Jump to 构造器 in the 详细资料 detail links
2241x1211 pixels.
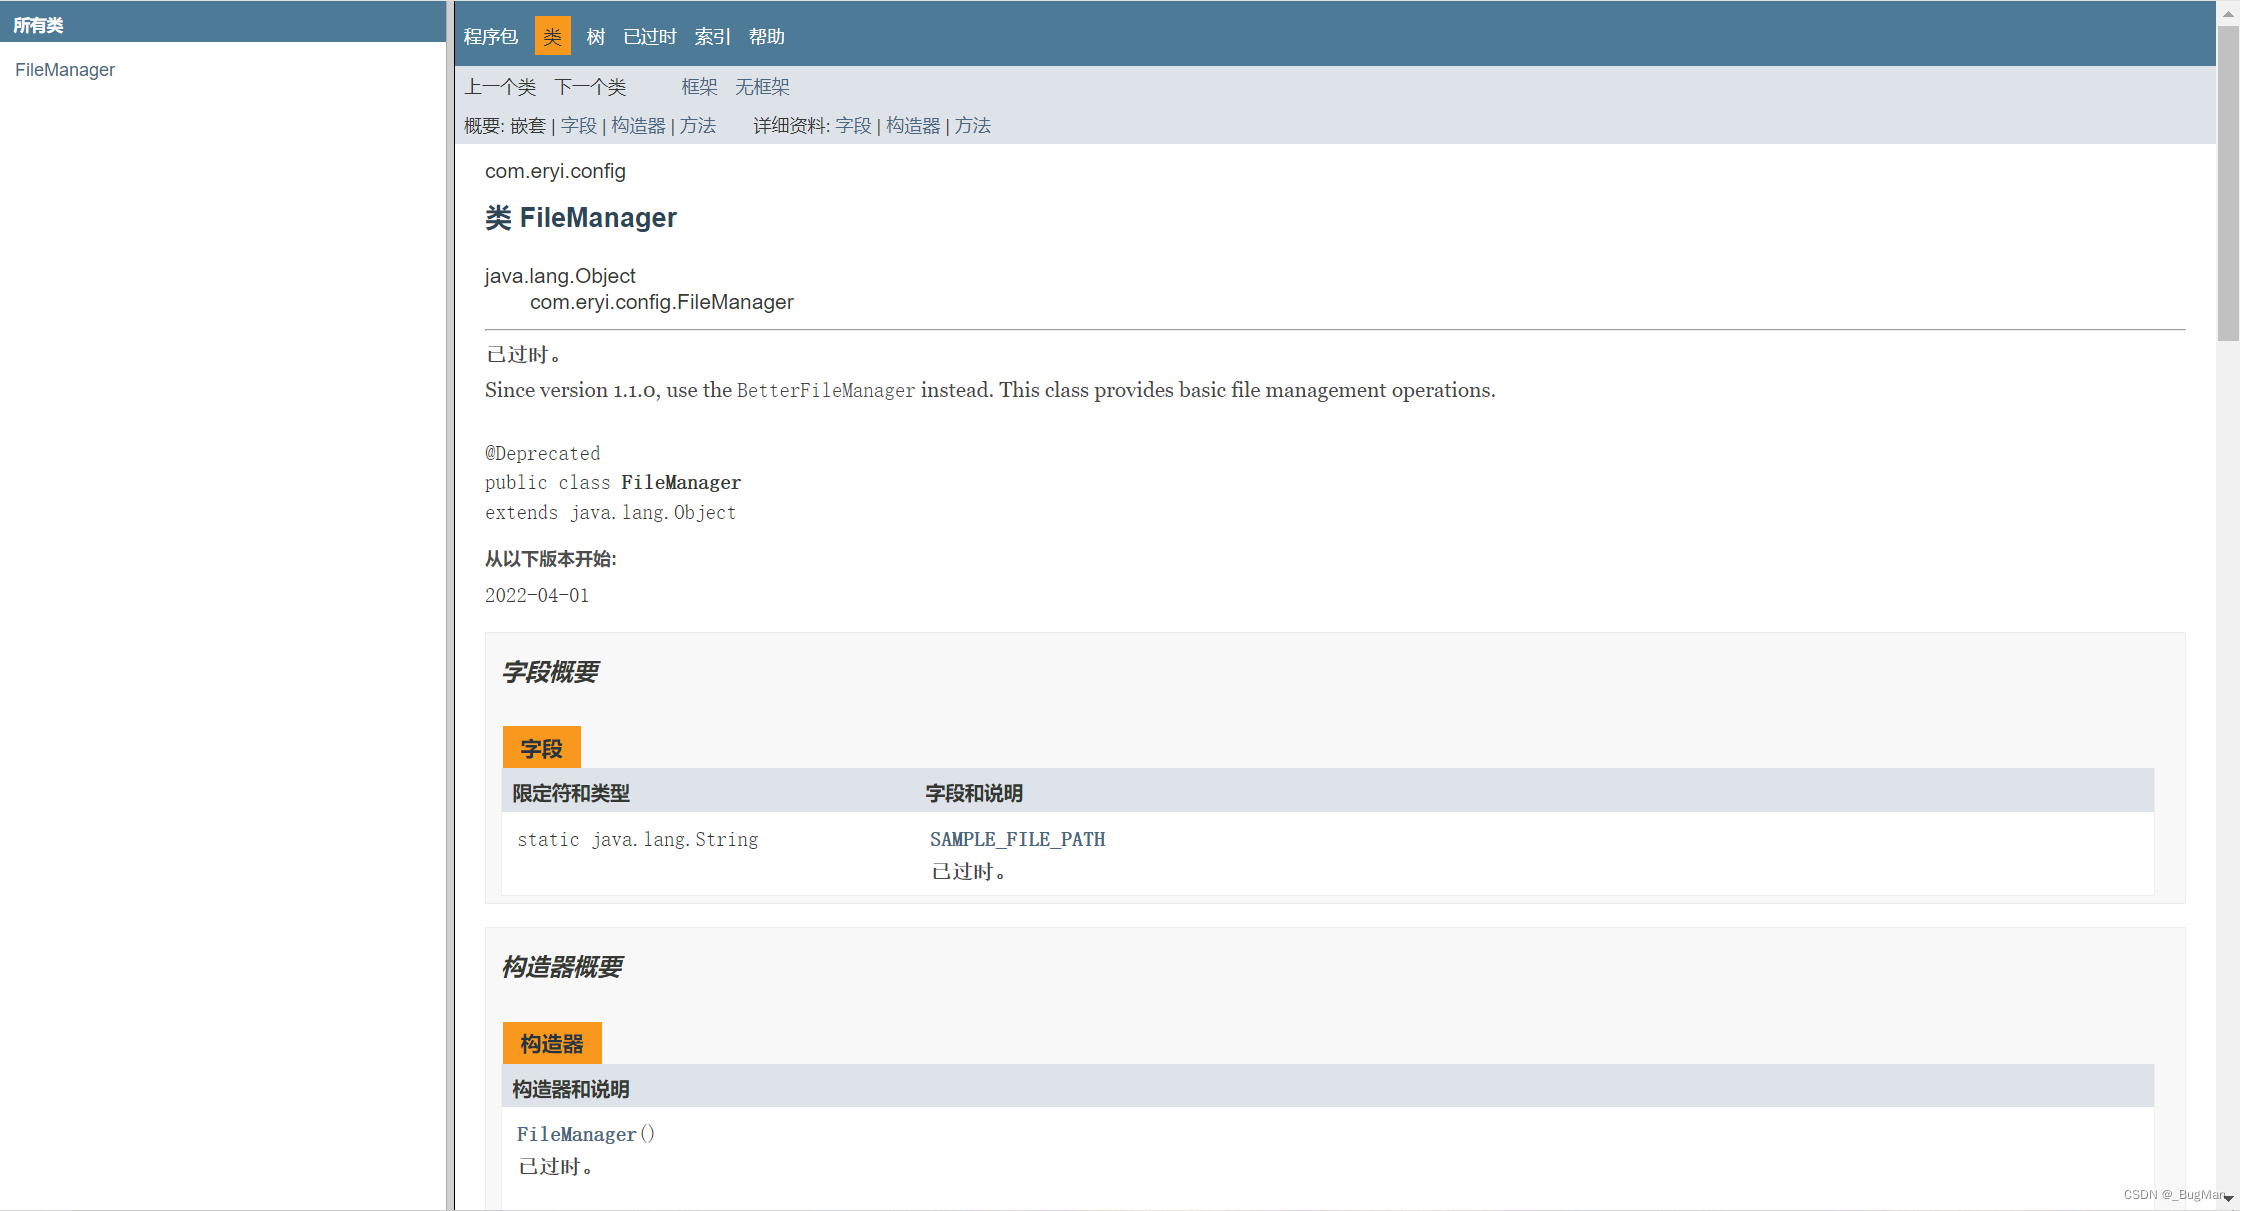(x=913, y=126)
